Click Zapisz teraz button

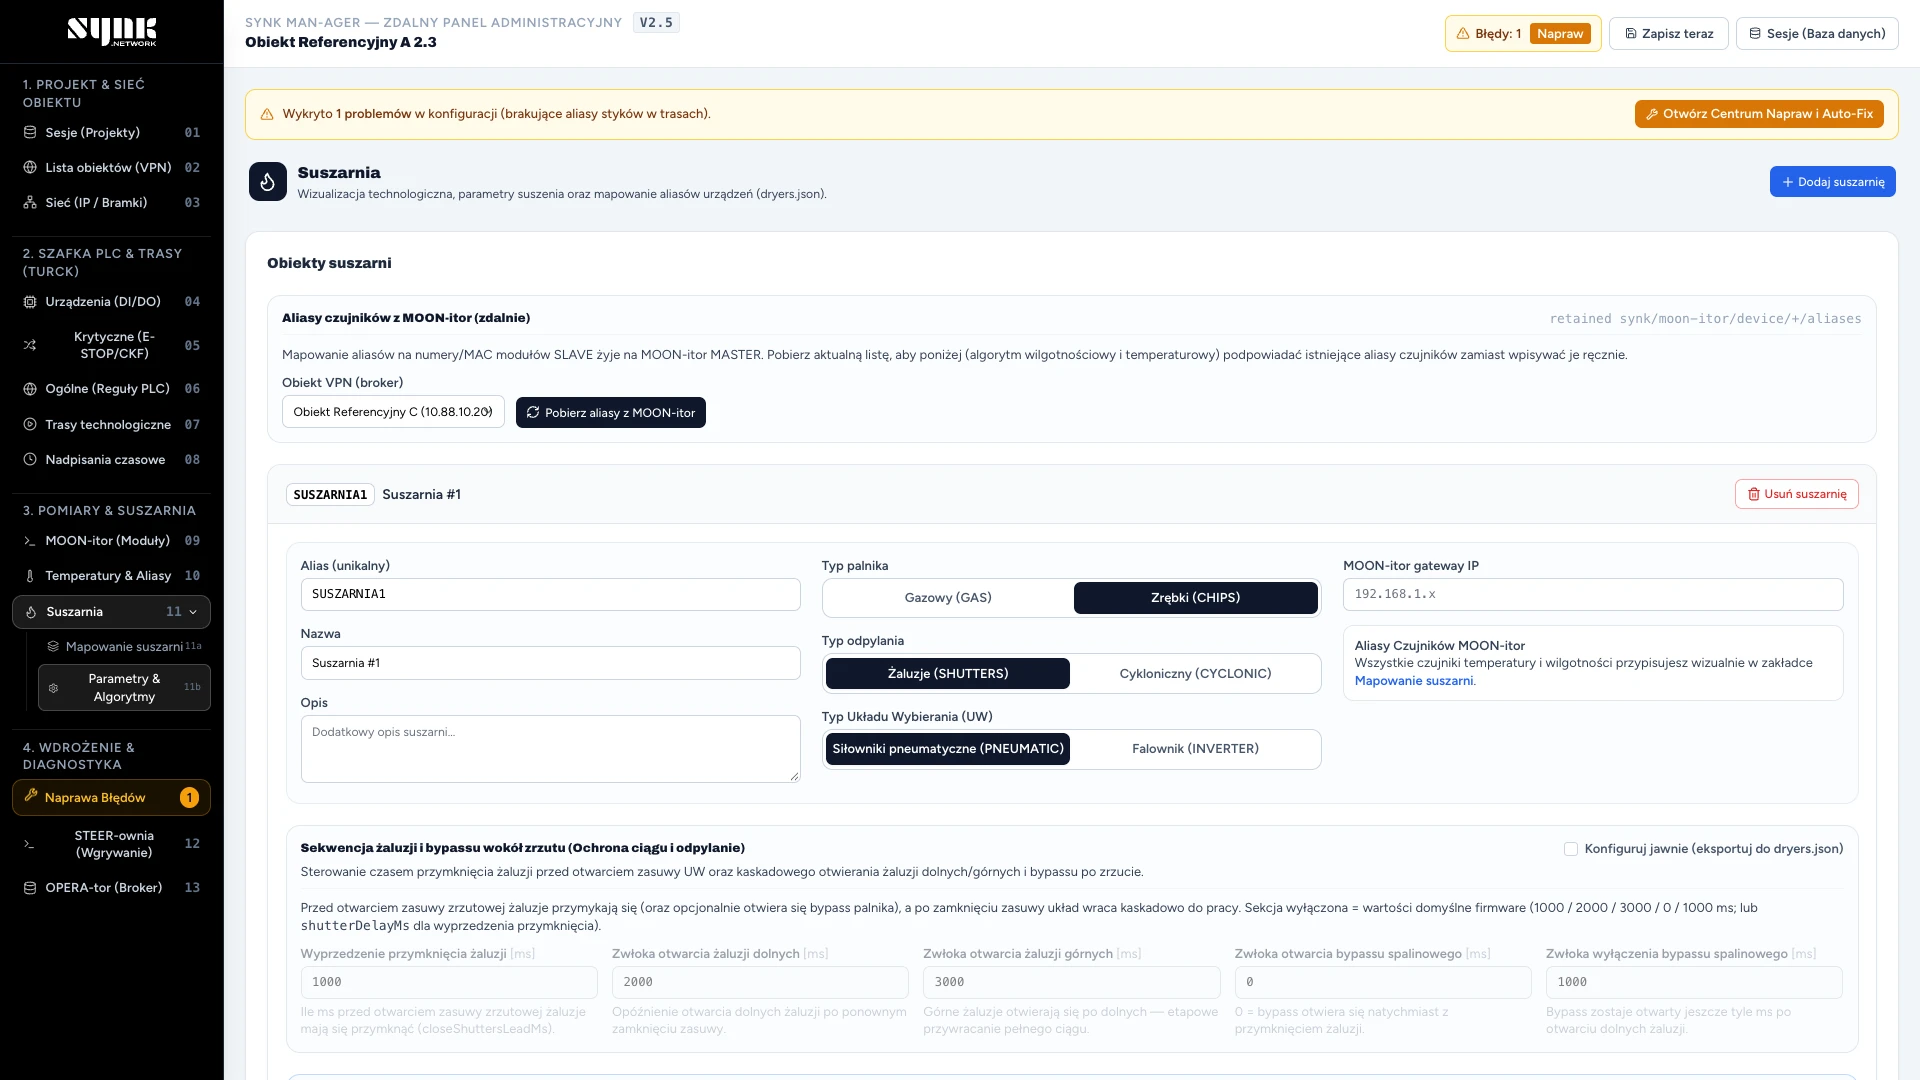pyautogui.click(x=1669, y=34)
